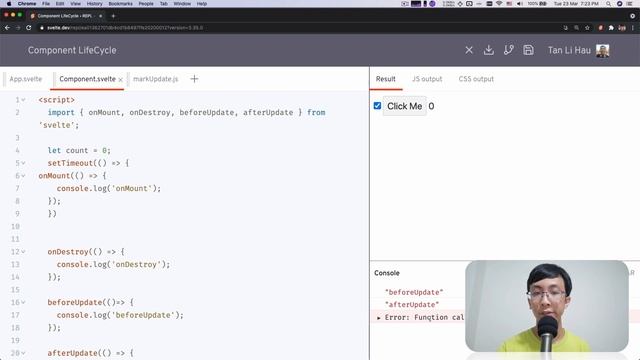This screenshot has height=360, width=640.
Task: Open Chrome three-dot menu
Action: (x=633, y=28)
